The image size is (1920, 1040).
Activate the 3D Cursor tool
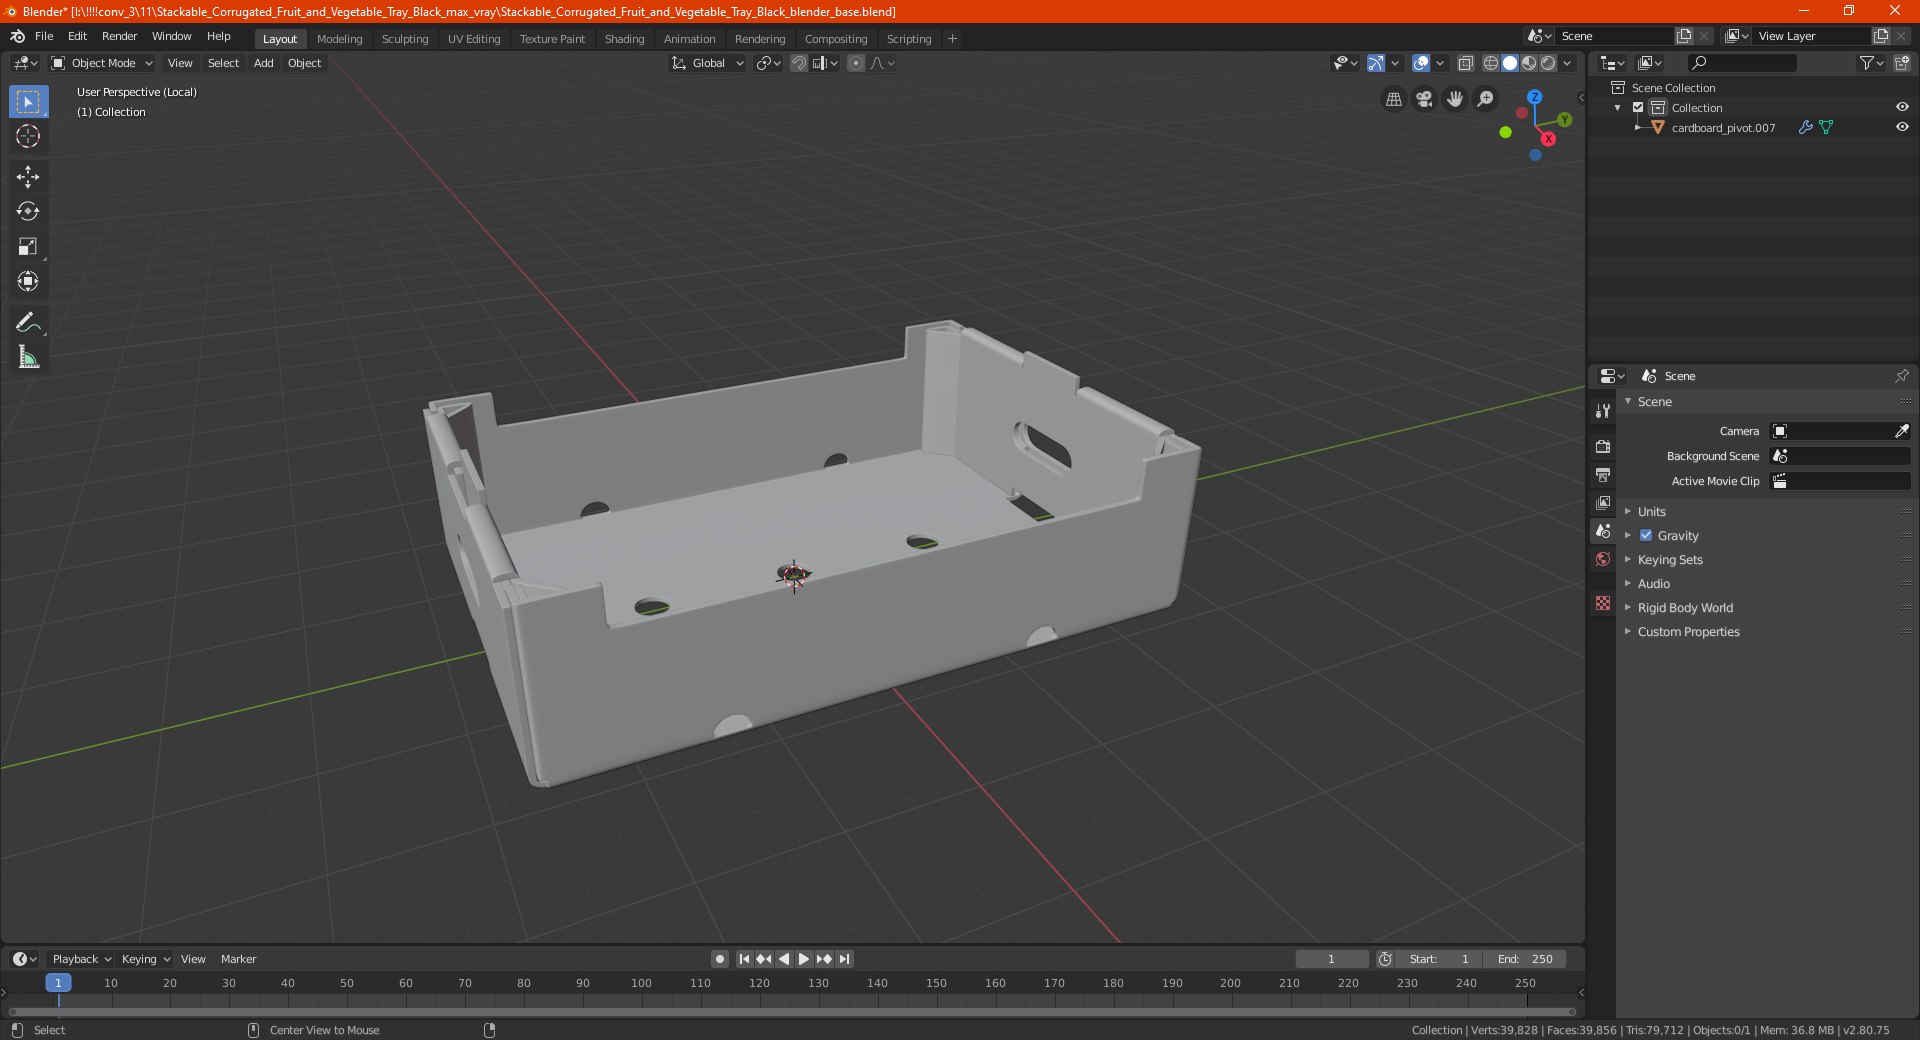[x=28, y=136]
